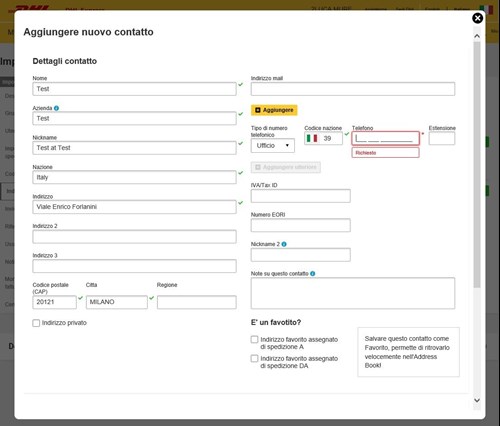
Task: Click the IVA/Tax ID input field
Action: (x=301, y=196)
